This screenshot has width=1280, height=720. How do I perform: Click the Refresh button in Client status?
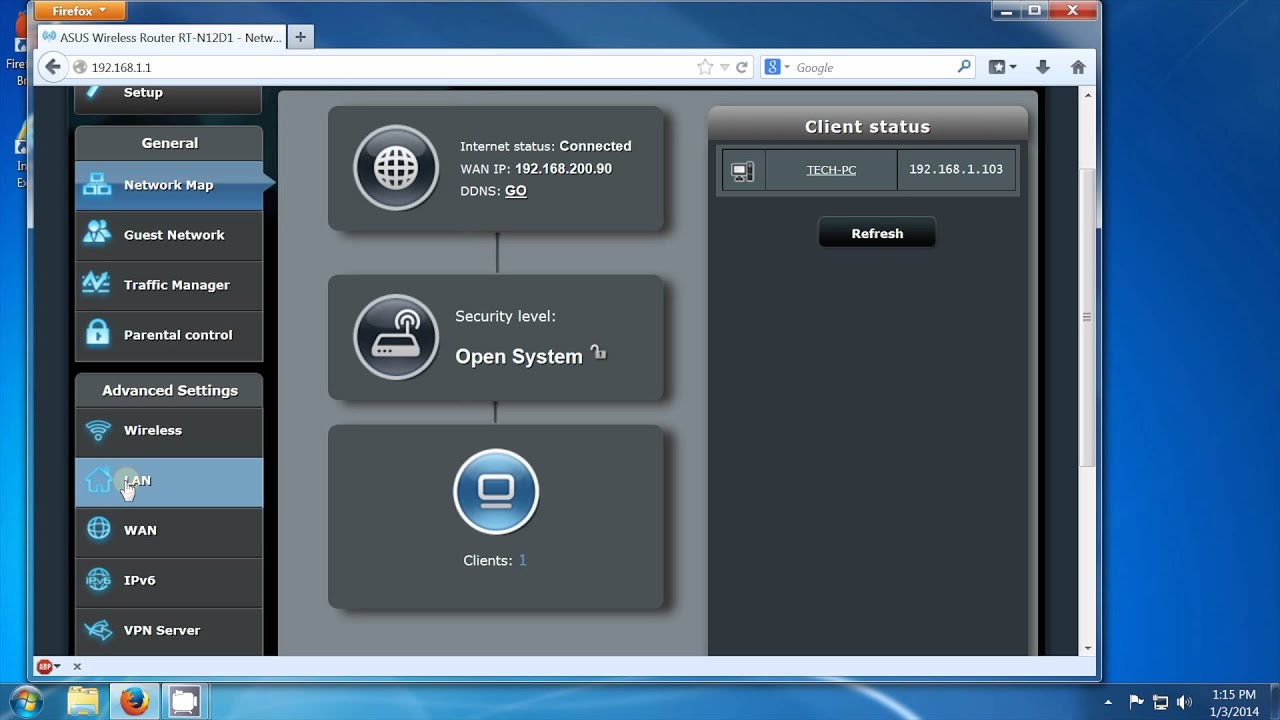click(x=877, y=233)
